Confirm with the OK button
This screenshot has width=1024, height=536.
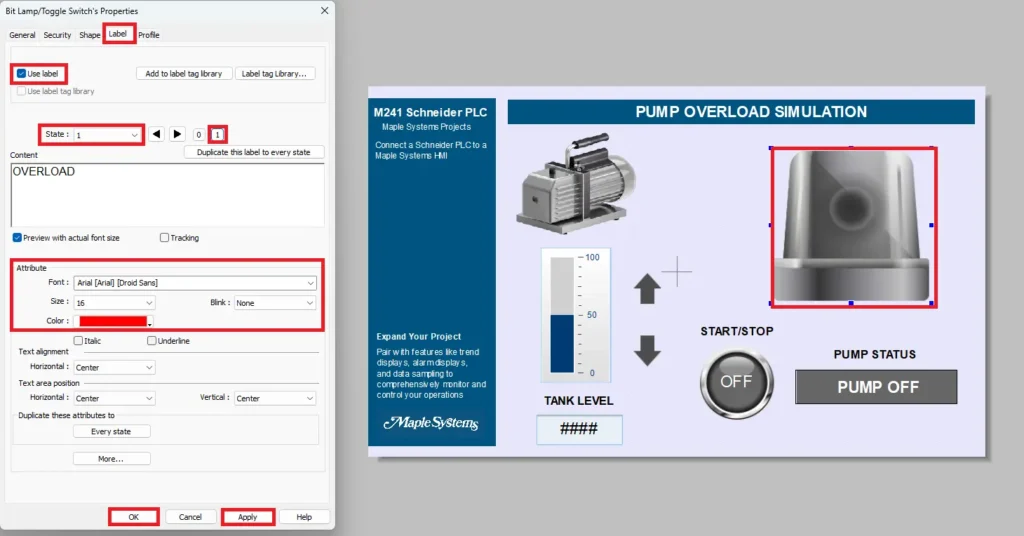(x=134, y=517)
